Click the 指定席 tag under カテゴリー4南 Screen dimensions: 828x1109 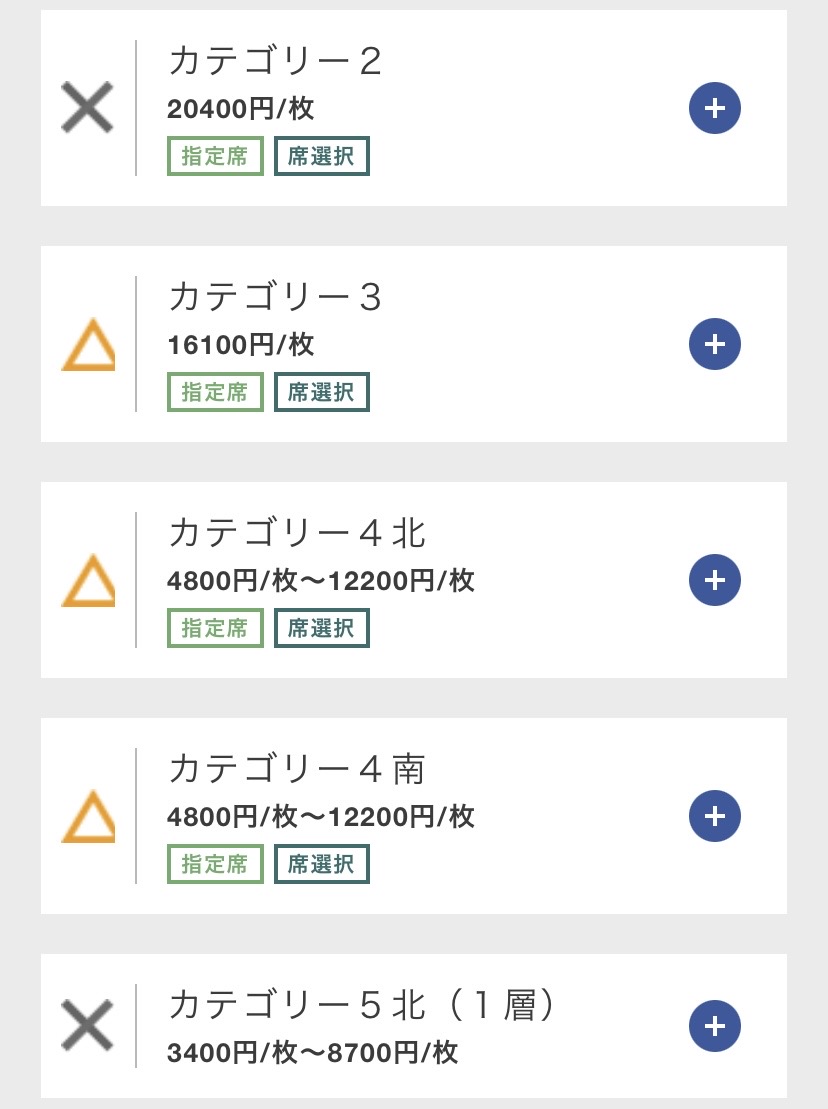(215, 865)
